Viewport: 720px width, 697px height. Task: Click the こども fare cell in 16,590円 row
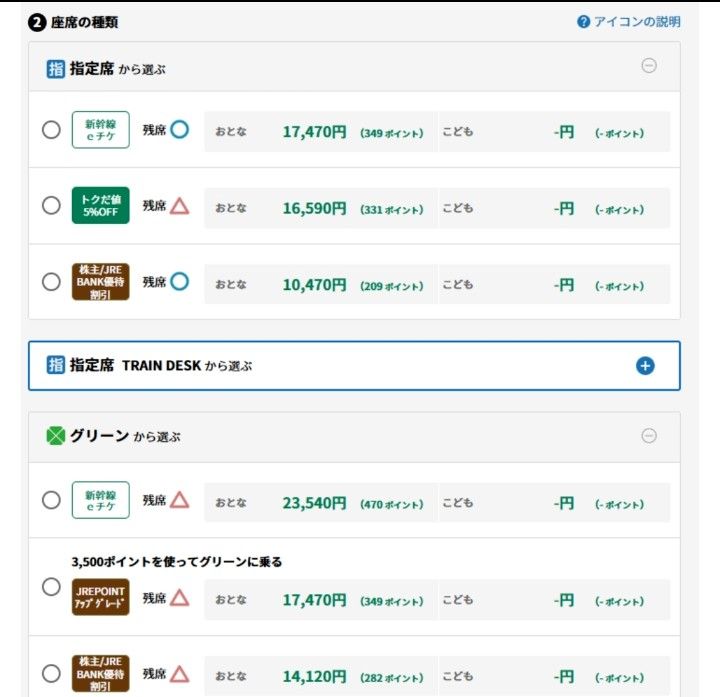point(554,208)
